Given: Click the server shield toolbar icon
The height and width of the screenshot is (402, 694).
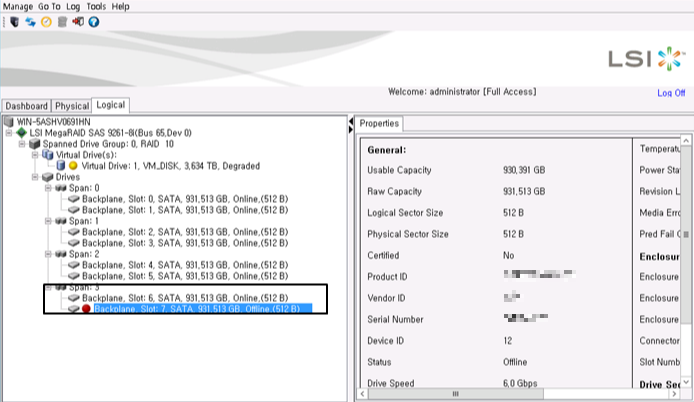Looking at the screenshot, I should pyautogui.click(x=15, y=22).
